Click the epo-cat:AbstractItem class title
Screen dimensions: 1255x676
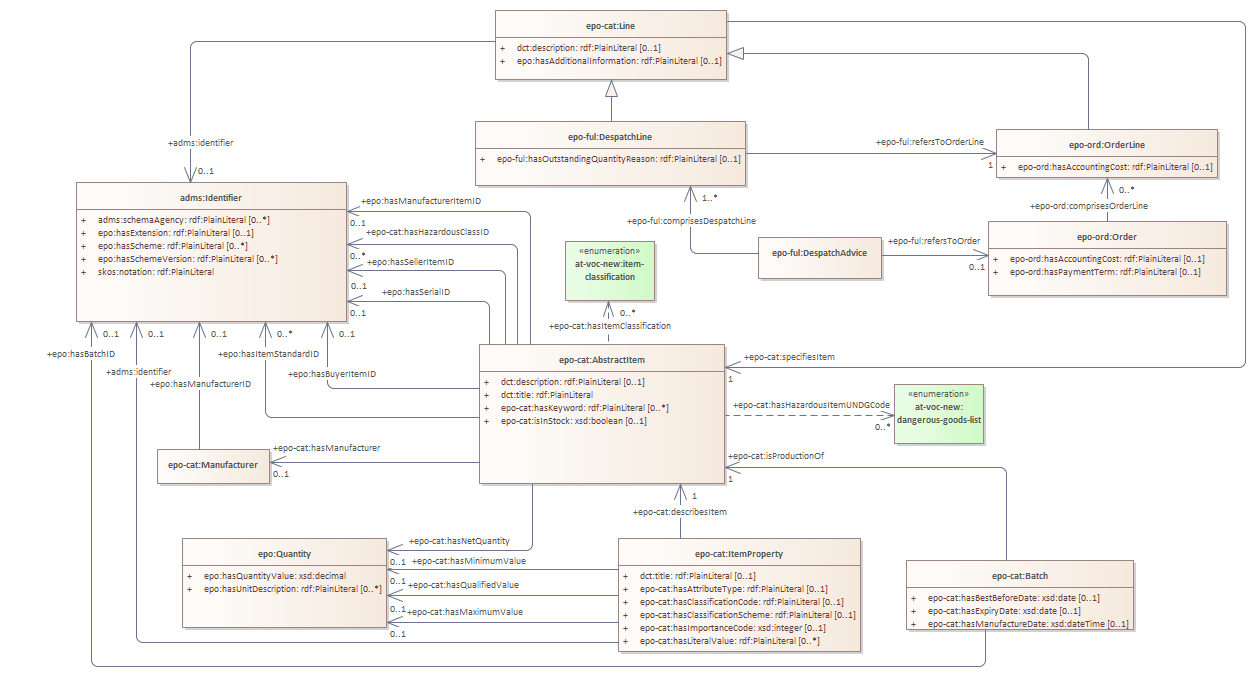pos(602,361)
